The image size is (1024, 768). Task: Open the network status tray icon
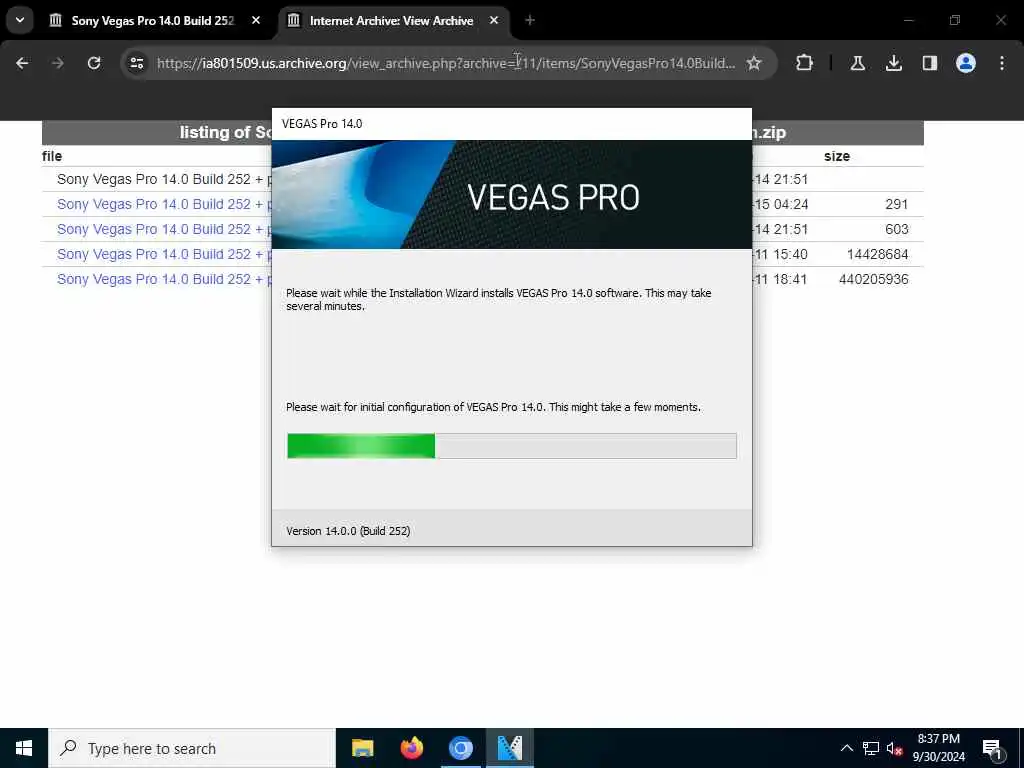871,748
